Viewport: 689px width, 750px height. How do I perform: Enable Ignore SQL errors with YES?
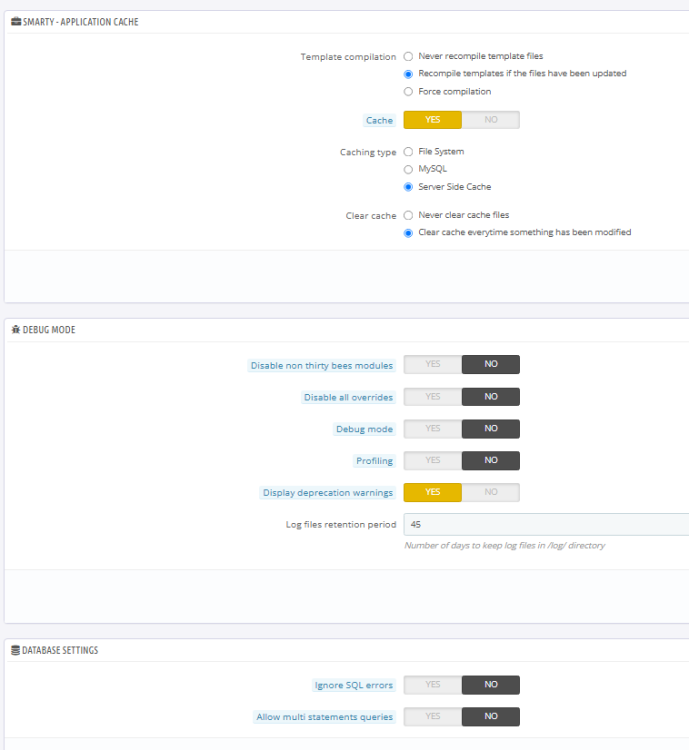[x=433, y=685]
